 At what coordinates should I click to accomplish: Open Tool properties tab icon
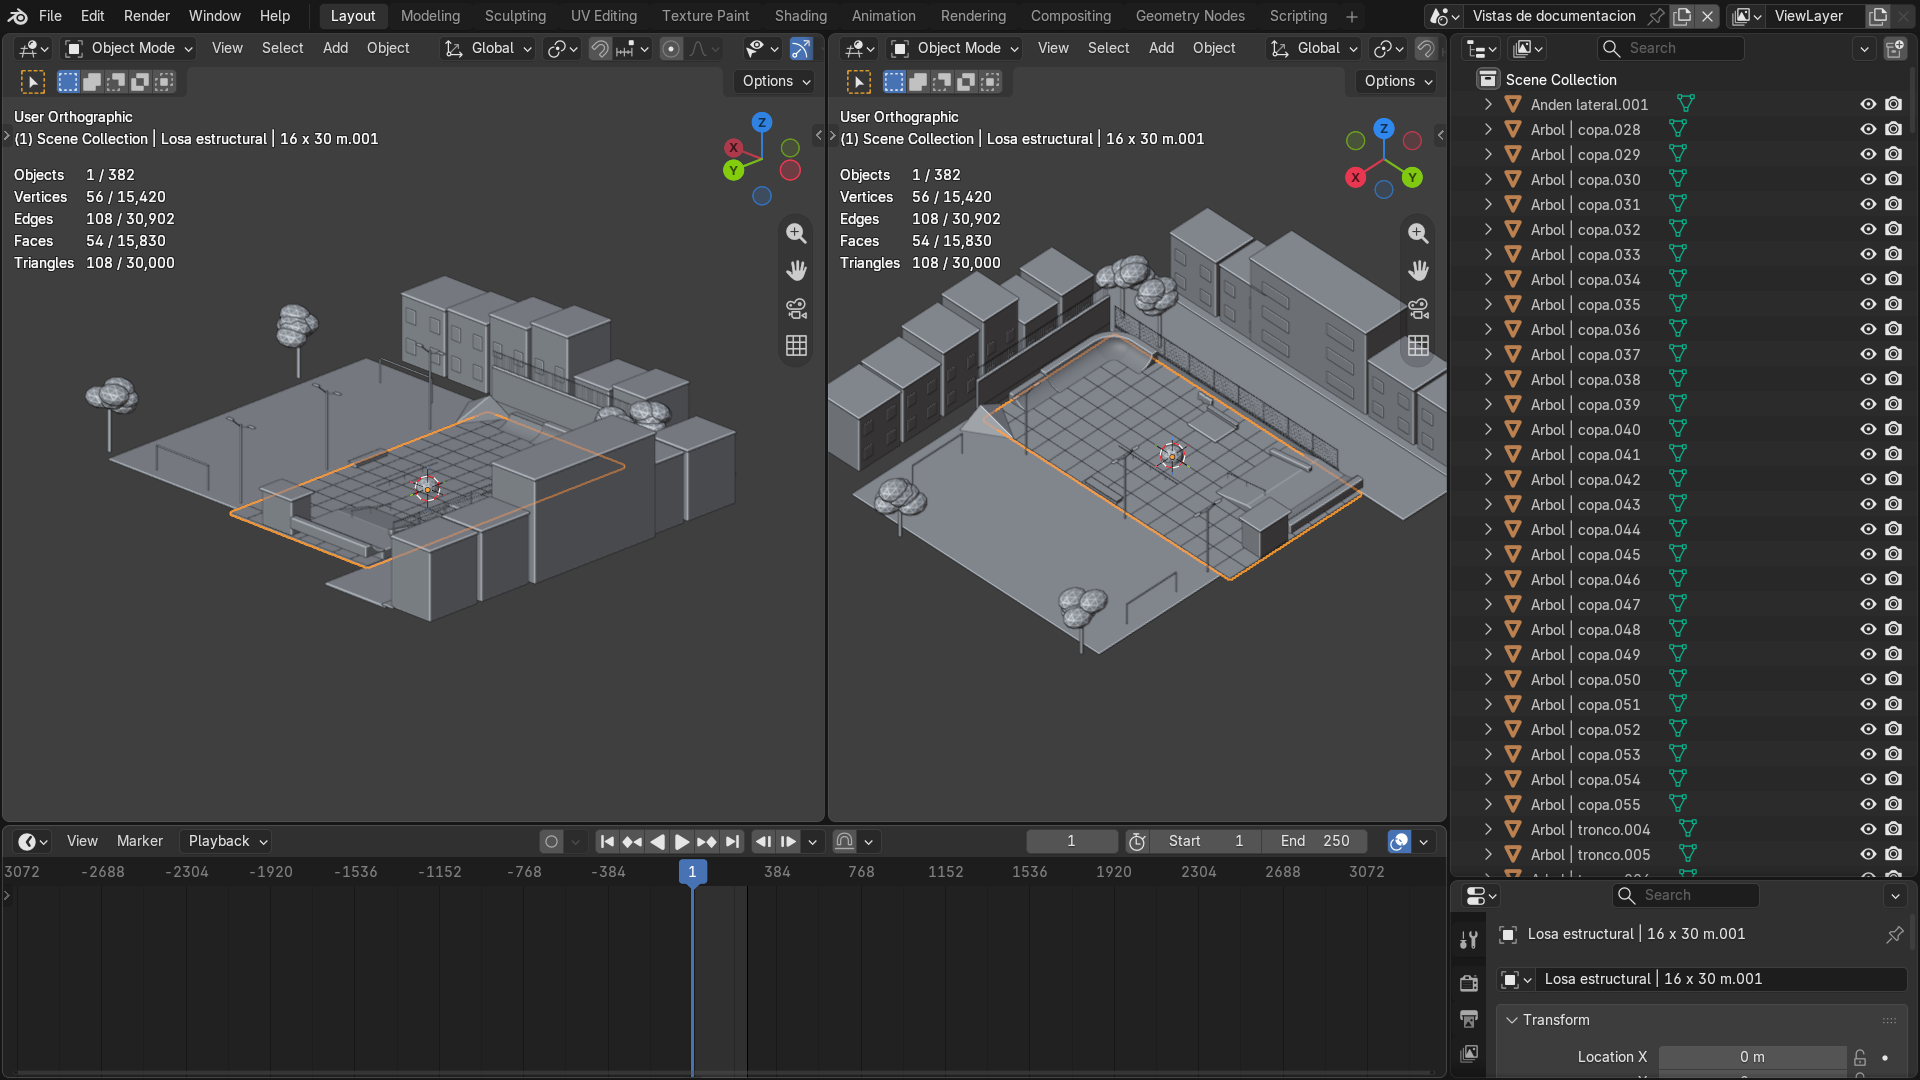point(1469,940)
